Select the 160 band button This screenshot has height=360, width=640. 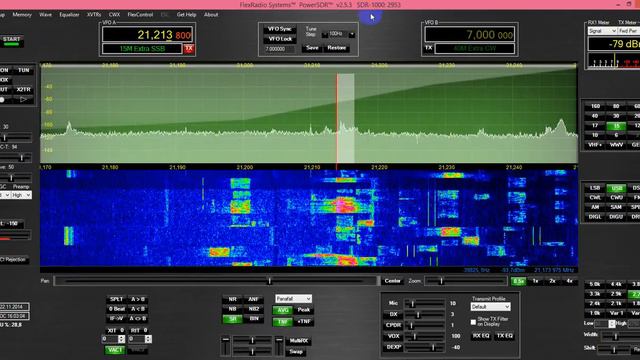point(595,106)
